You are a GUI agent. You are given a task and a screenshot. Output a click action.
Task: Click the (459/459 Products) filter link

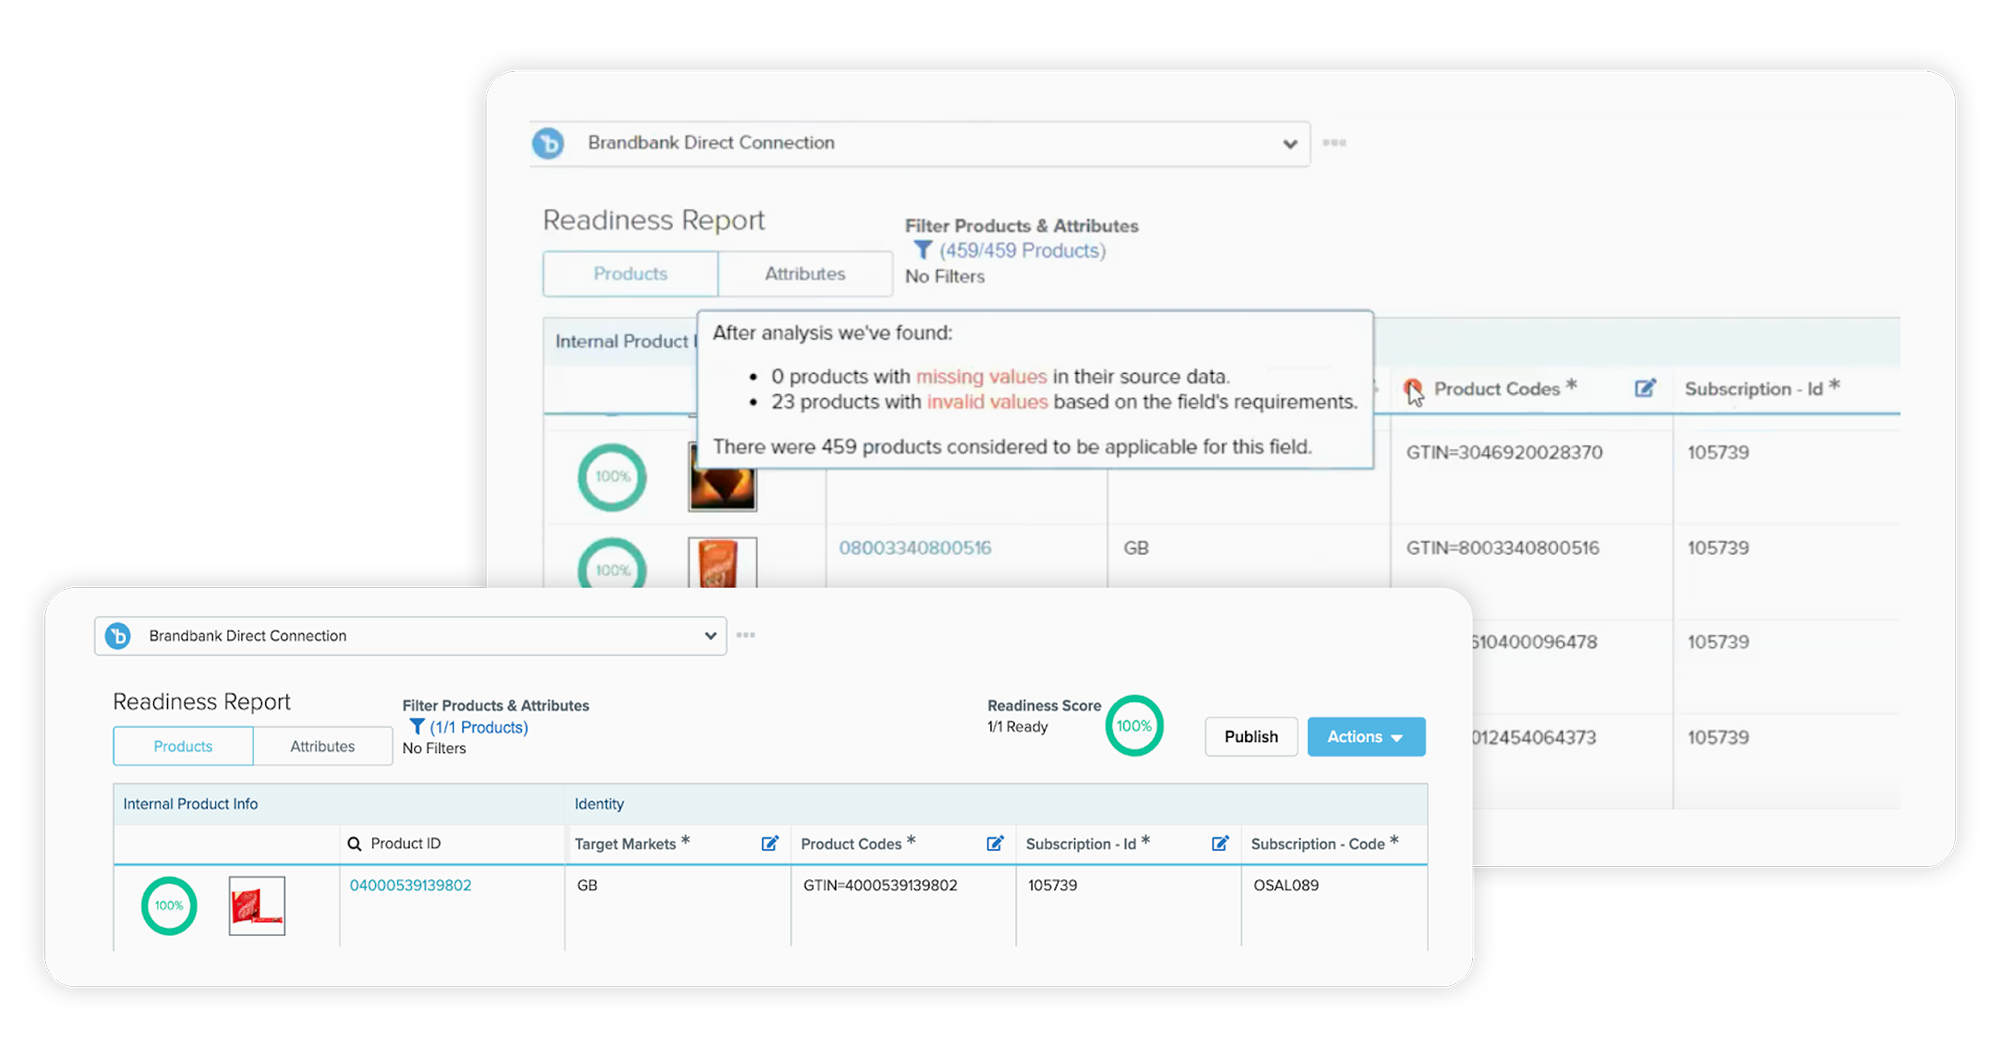click(1022, 250)
